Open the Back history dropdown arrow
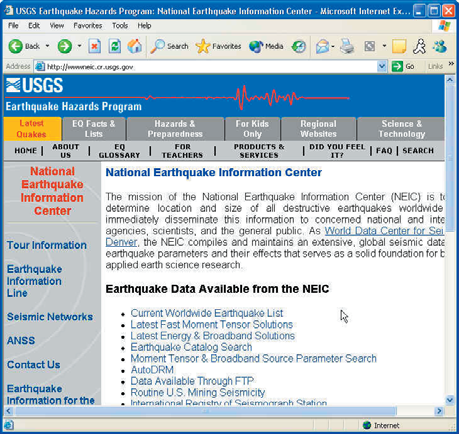Image resolution: width=459 pixels, height=434 pixels. point(47,46)
